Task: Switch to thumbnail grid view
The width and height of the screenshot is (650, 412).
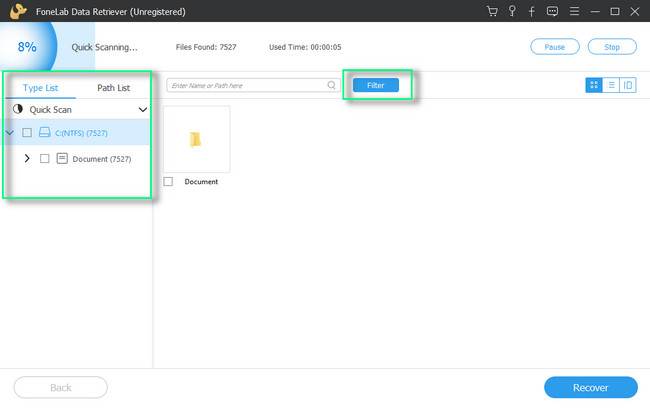Action: (x=594, y=85)
